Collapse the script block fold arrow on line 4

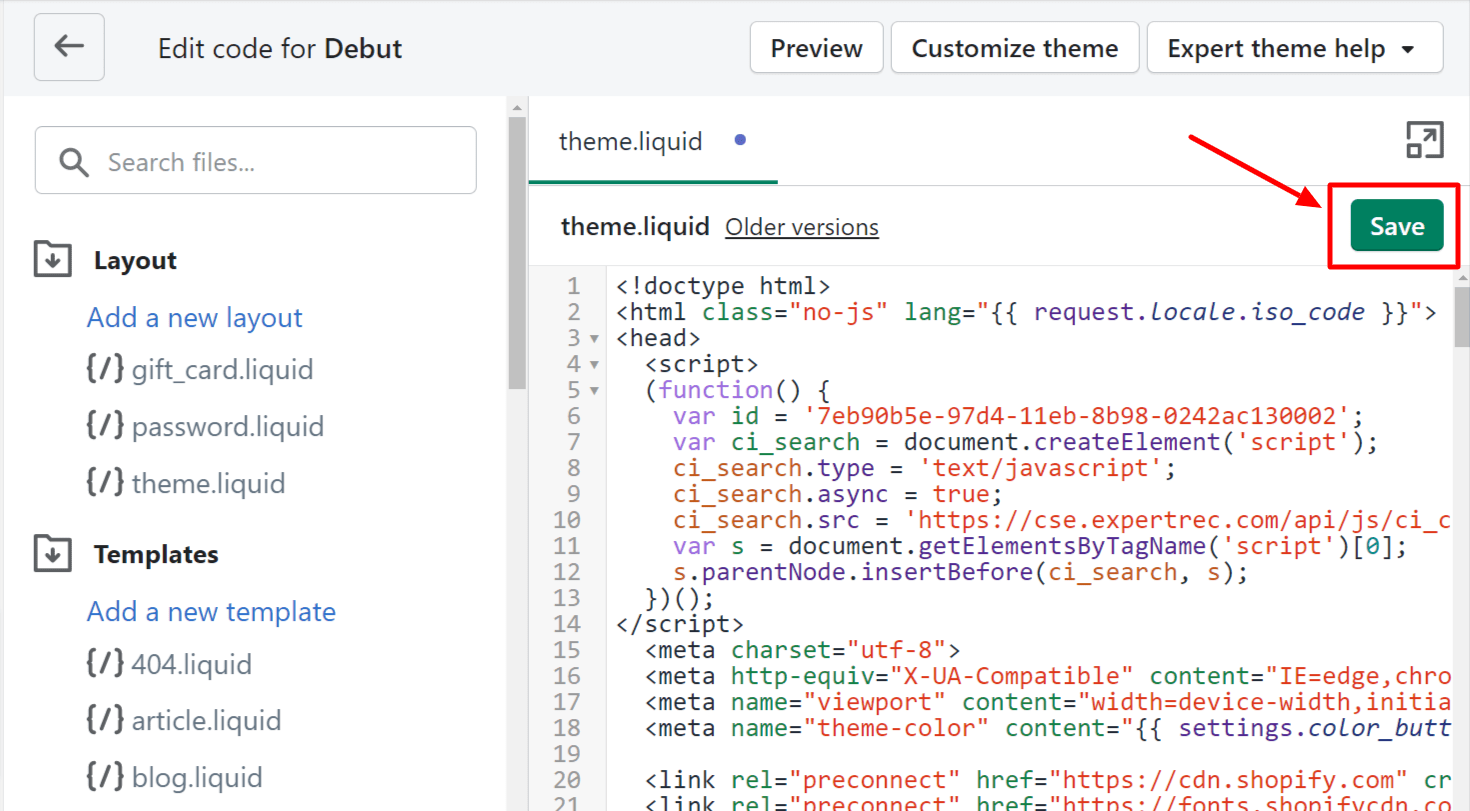coord(592,364)
